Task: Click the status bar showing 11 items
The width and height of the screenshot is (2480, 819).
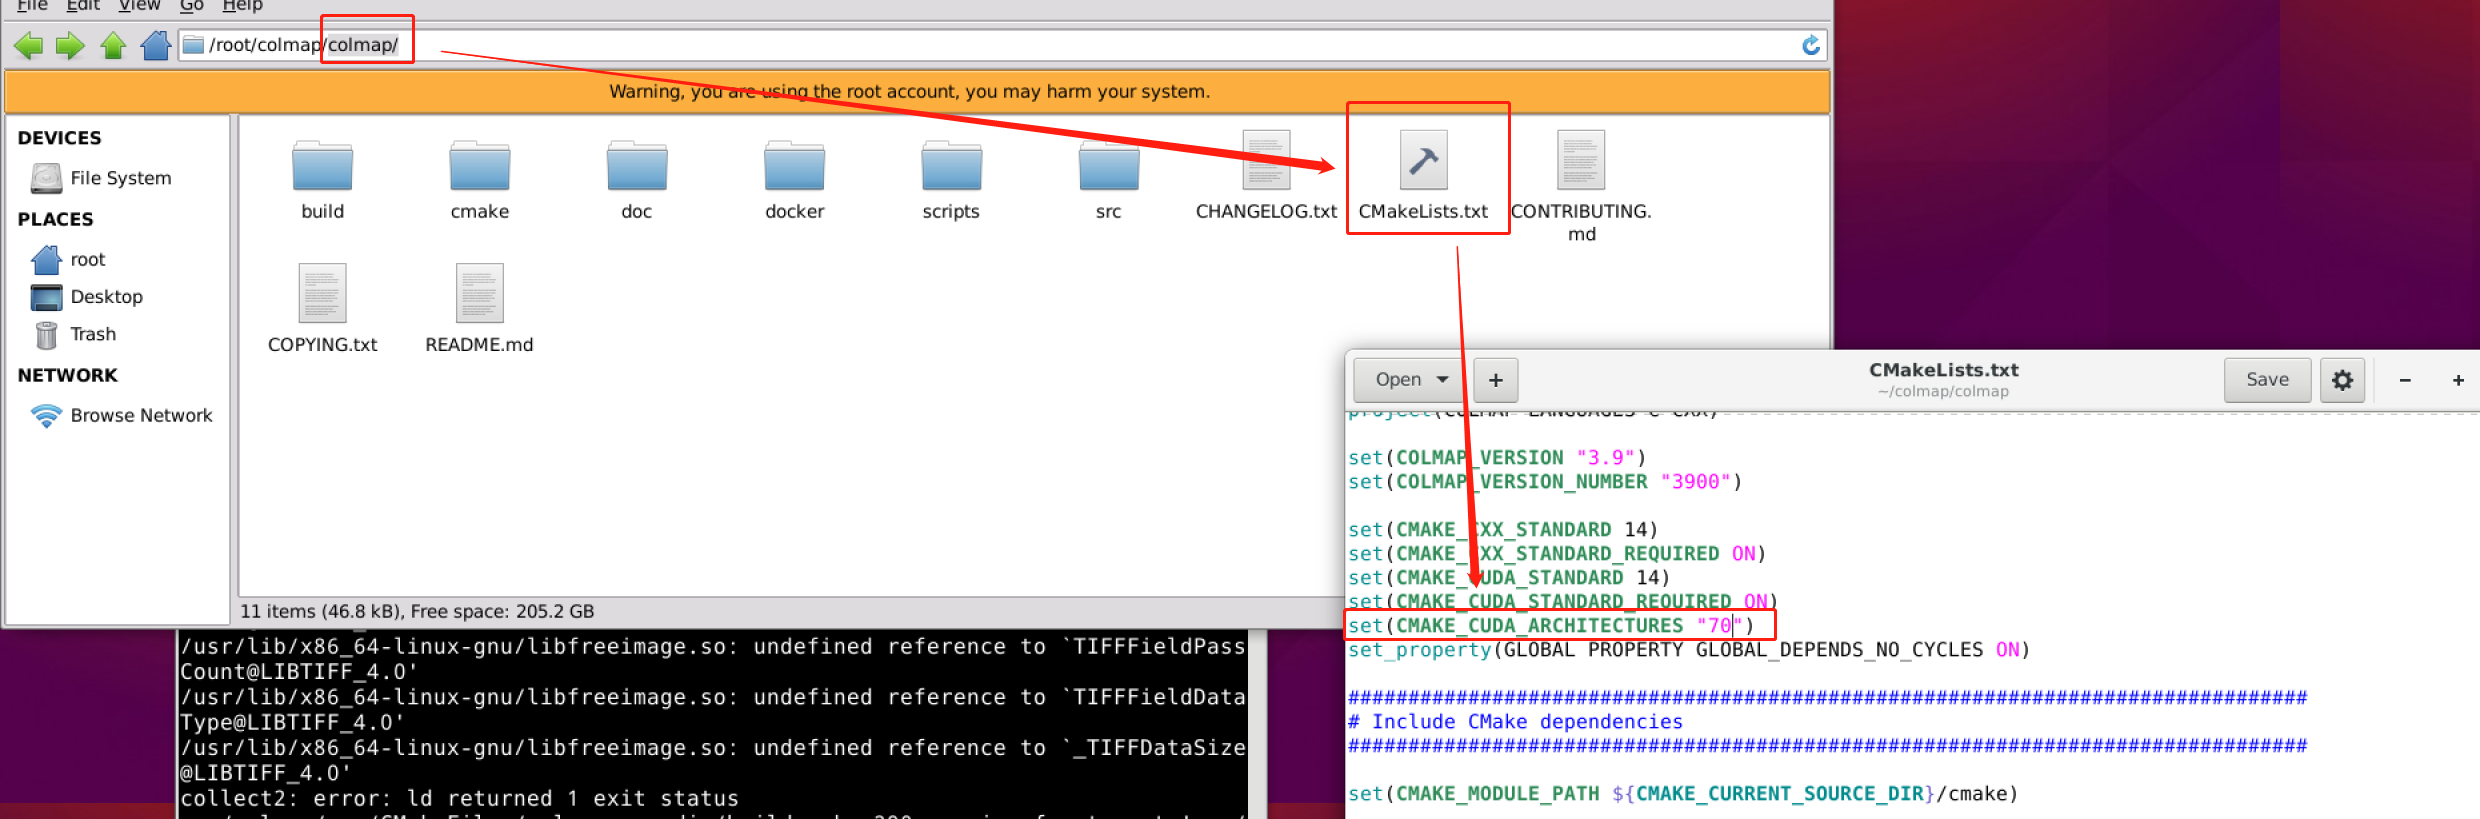Action: (417, 611)
